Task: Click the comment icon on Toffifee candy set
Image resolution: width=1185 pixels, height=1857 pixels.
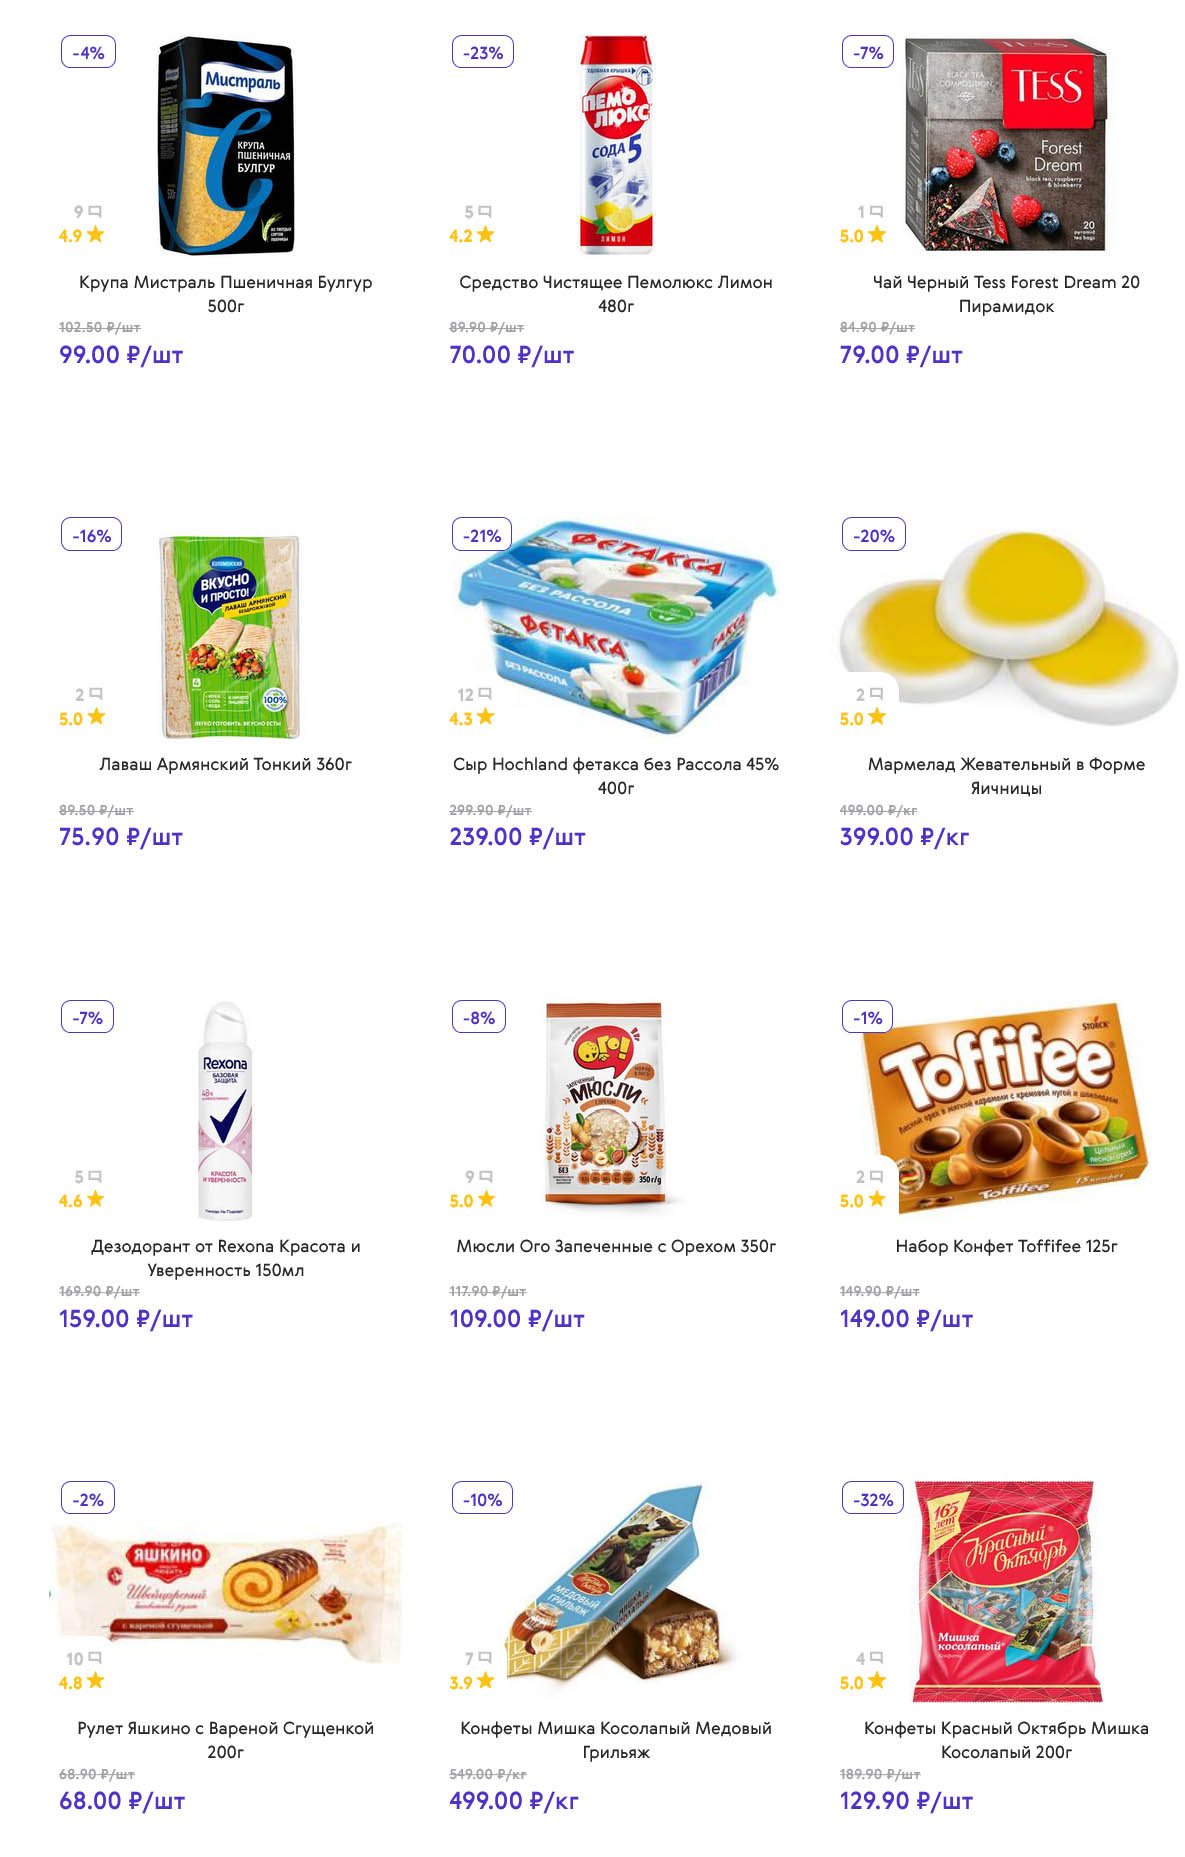Action: [877, 1175]
